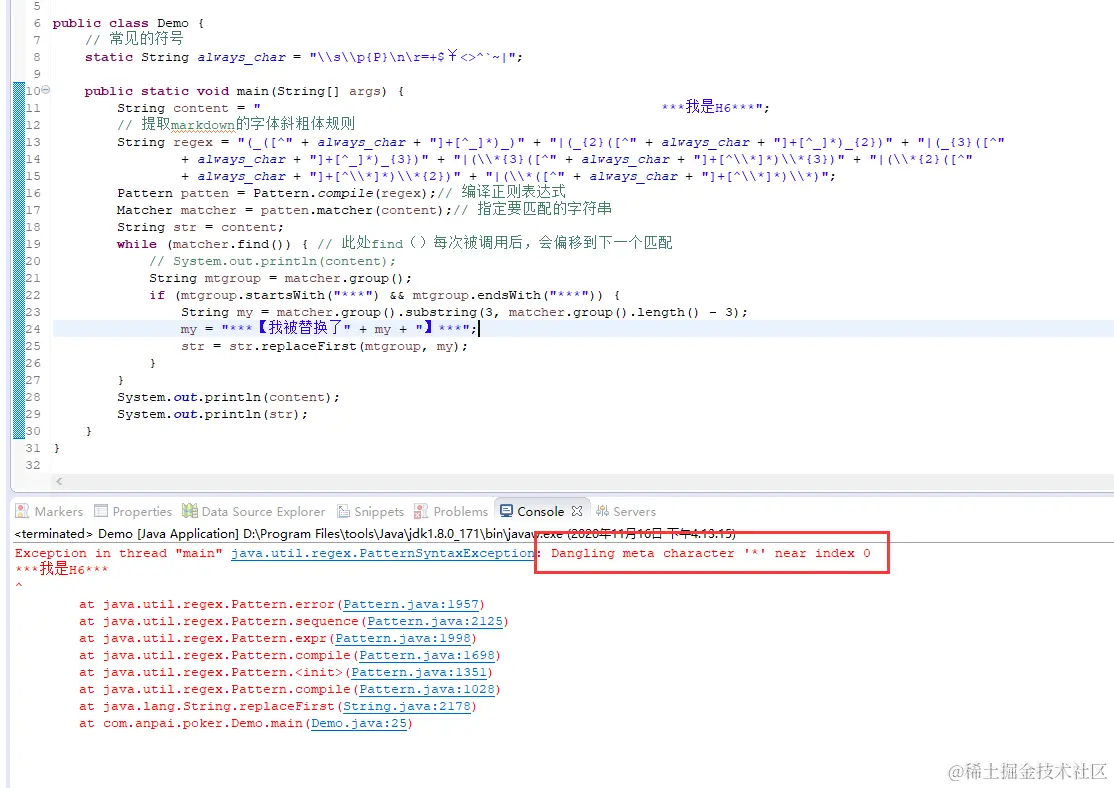Open the Data Source Explorer tab
The height and width of the screenshot is (788, 1114).
point(254,512)
